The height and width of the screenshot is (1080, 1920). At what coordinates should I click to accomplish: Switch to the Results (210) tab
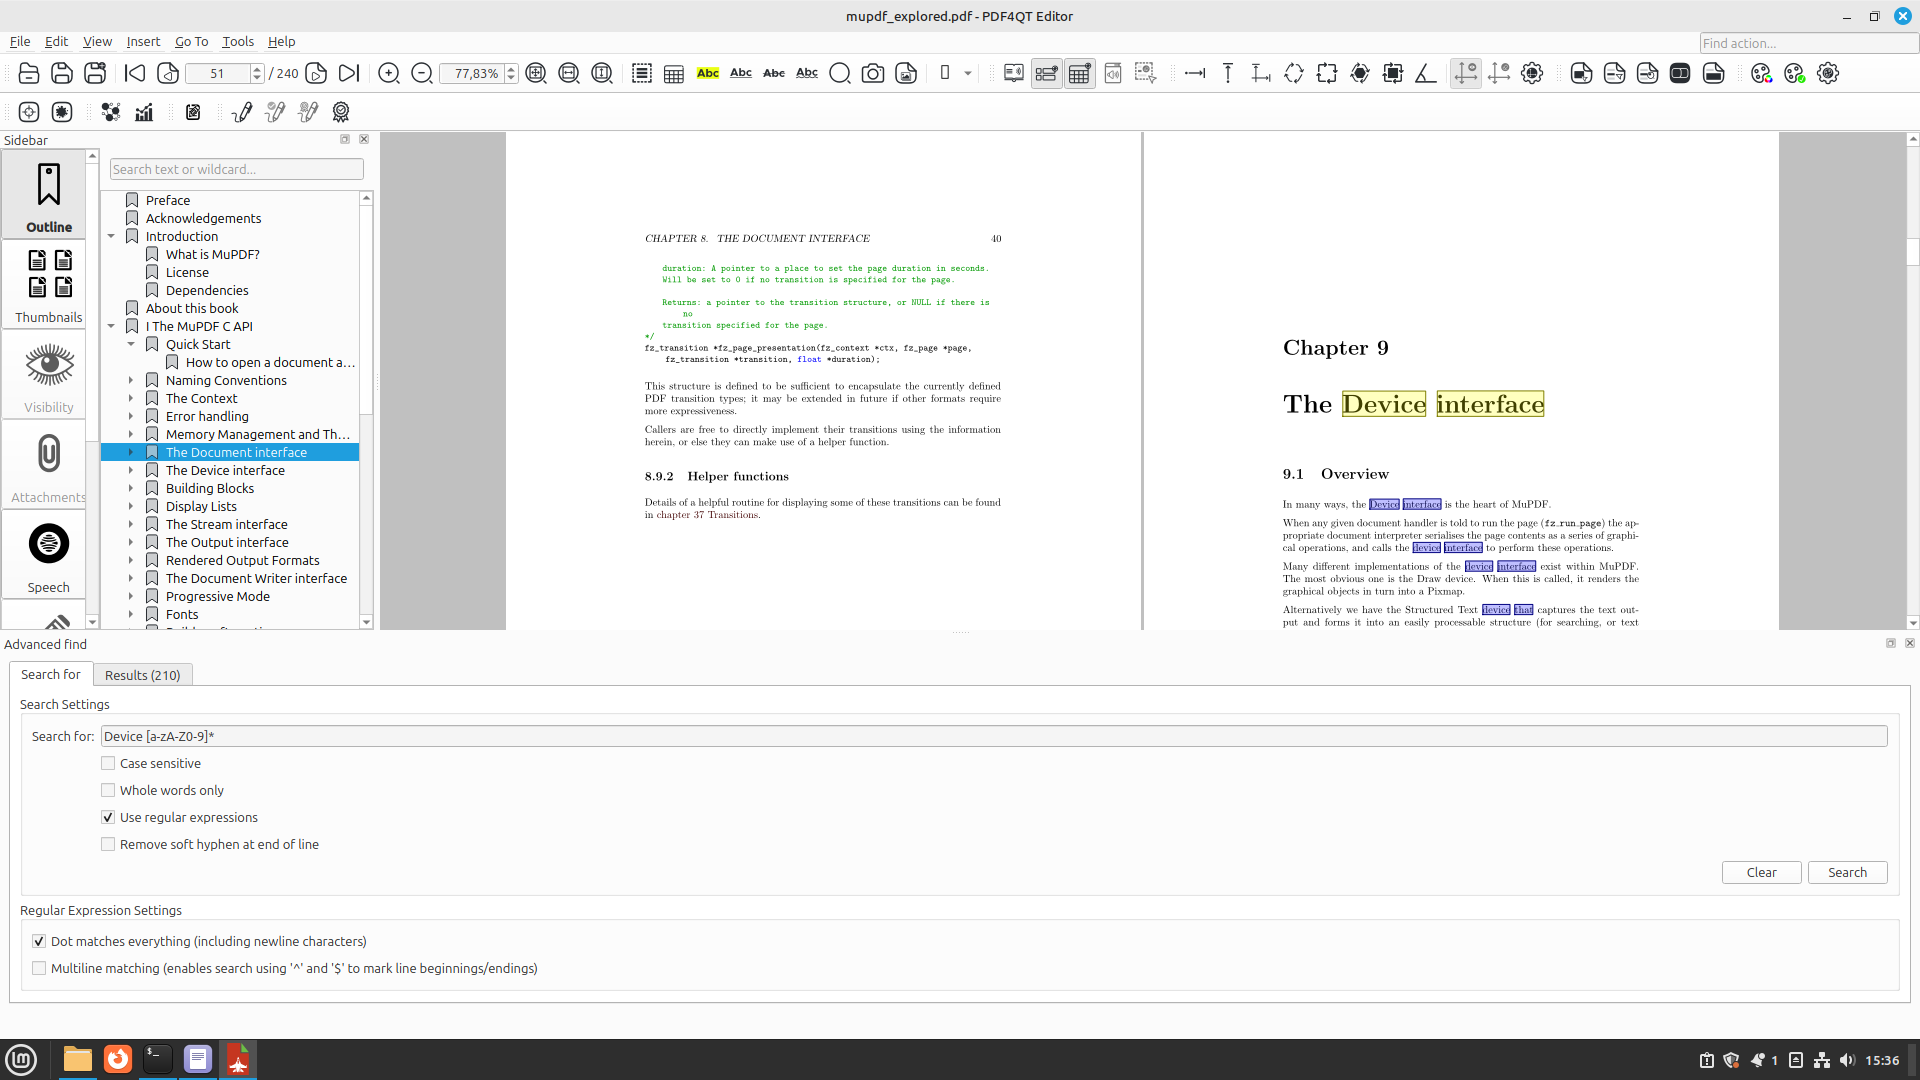142,675
